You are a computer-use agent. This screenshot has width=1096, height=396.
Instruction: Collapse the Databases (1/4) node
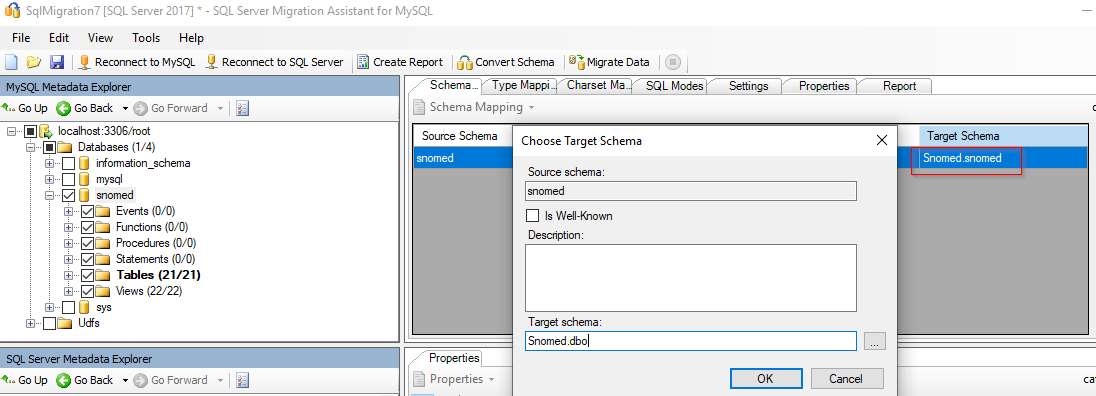pos(30,147)
